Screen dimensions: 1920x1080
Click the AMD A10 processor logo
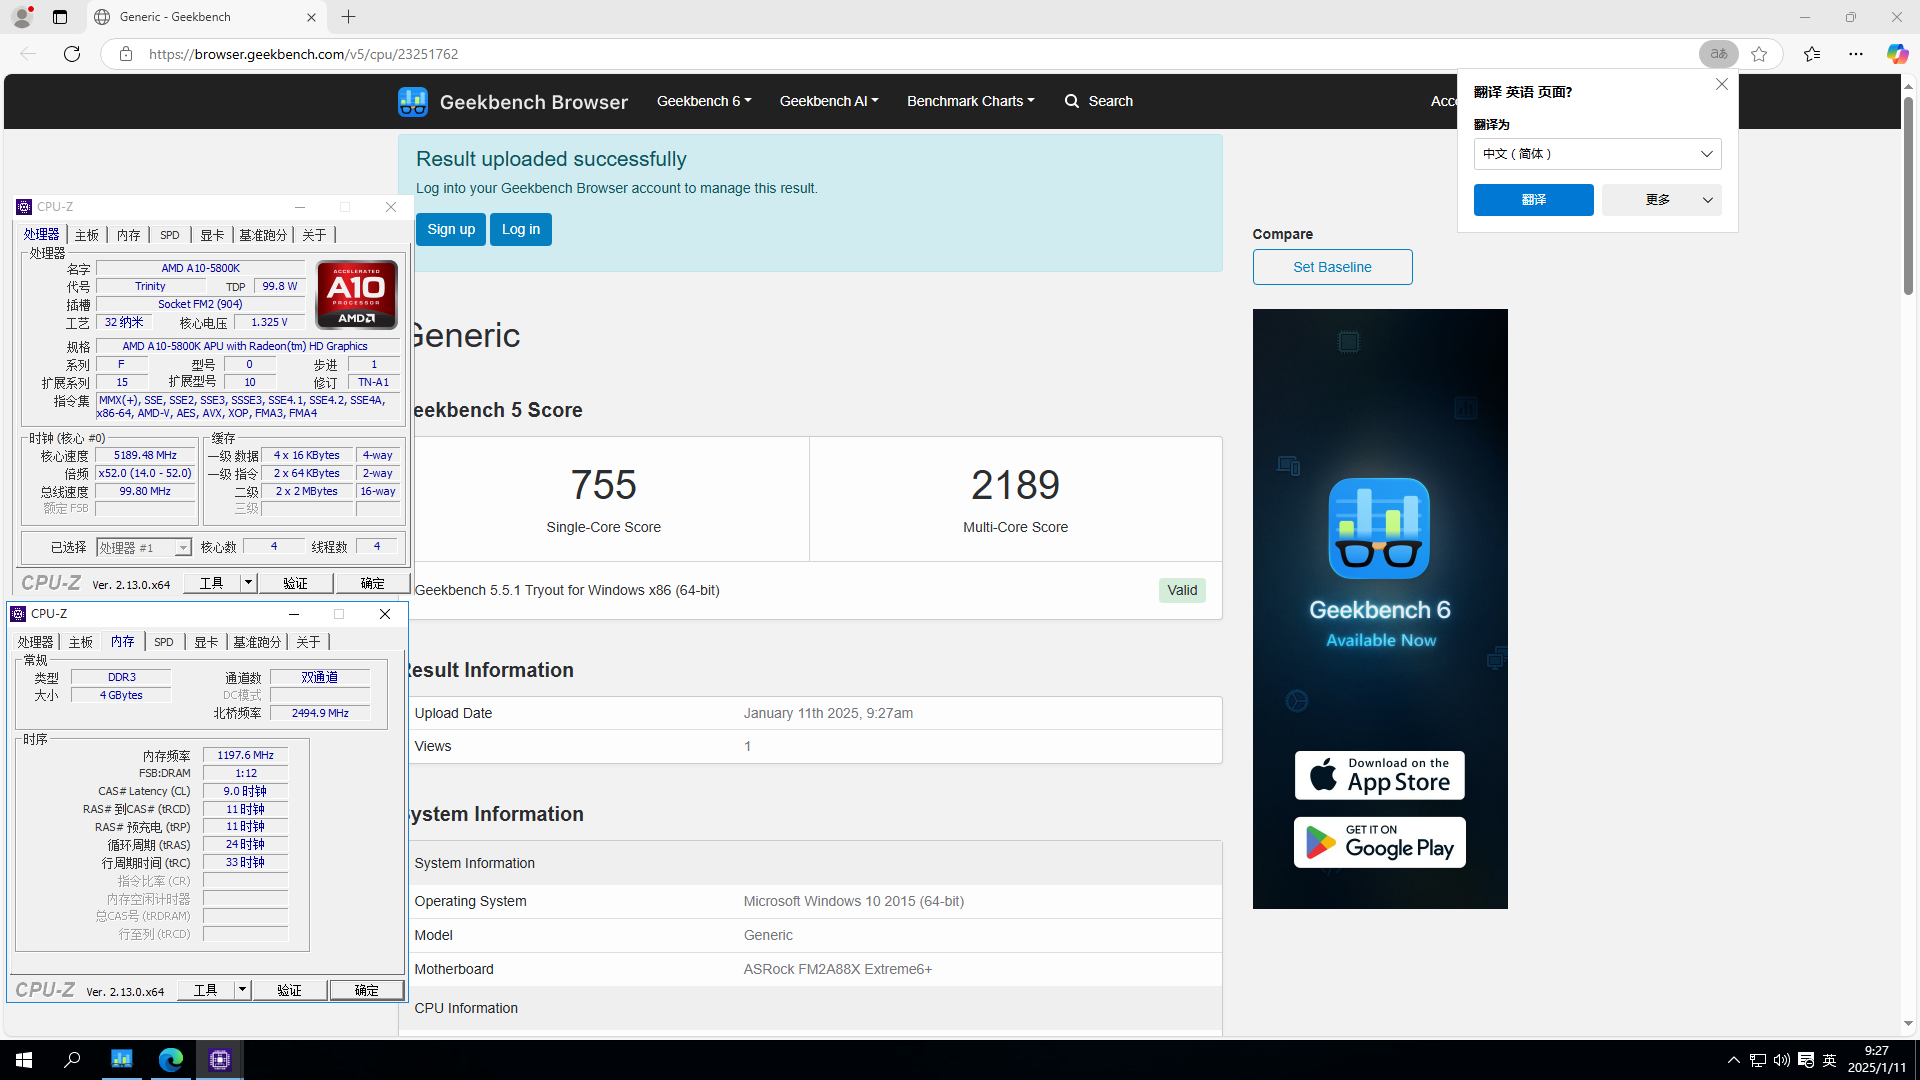click(357, 294)
